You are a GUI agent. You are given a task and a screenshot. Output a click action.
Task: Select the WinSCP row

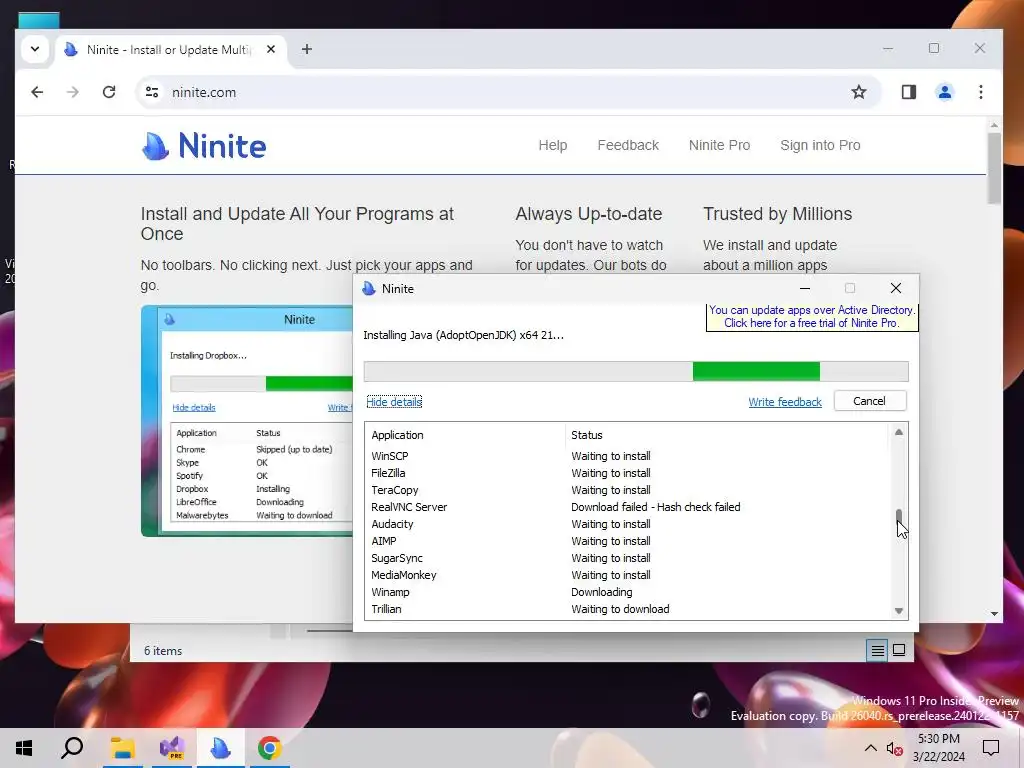pos(627,456)
